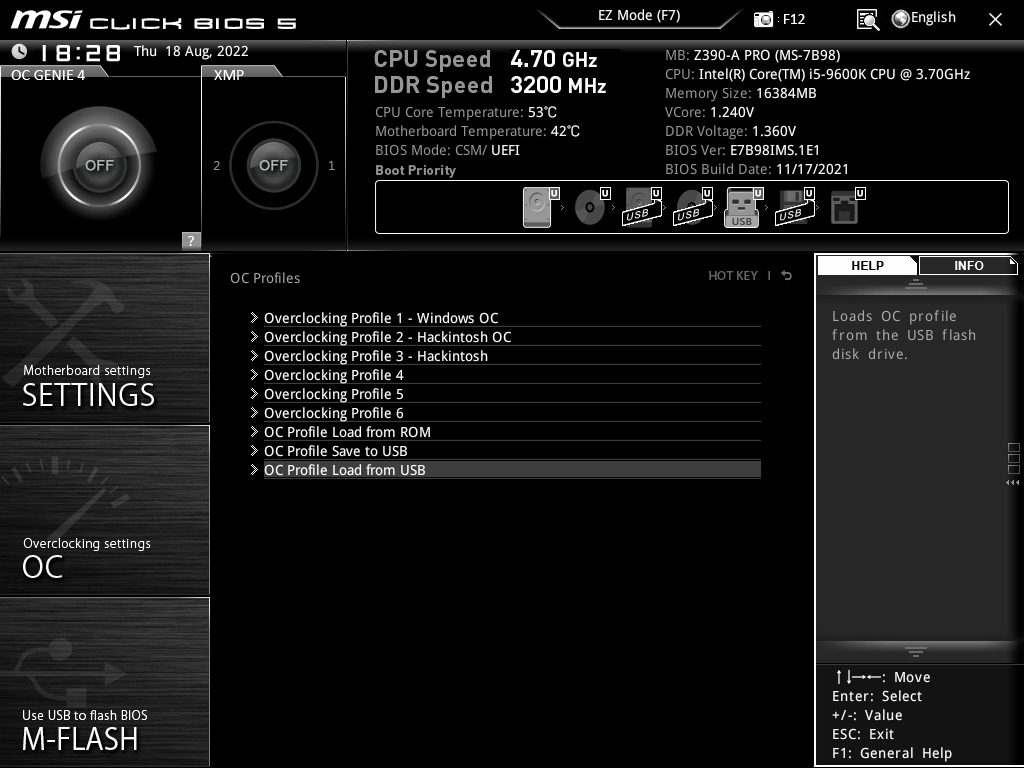Open OC Profile Save to USB
This screenshot has width=1024, height=768.
click(x=505, y=451)
